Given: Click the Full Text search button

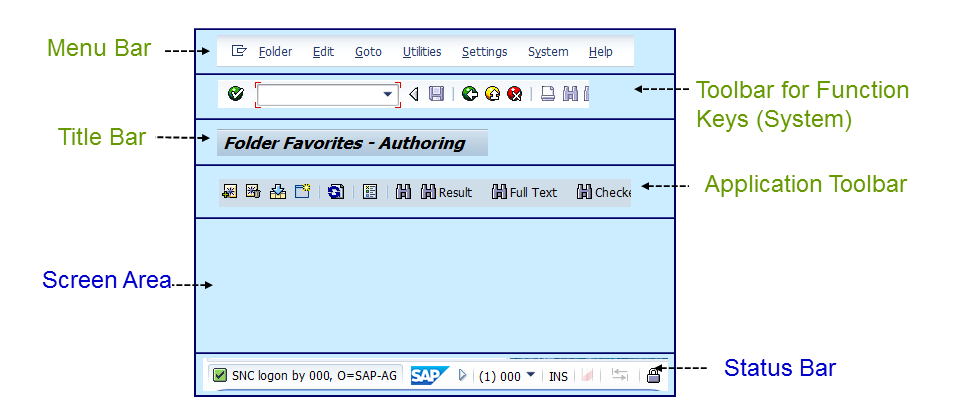Looking at the screenshot, I should pyautogui.click(x=524, y=192).
